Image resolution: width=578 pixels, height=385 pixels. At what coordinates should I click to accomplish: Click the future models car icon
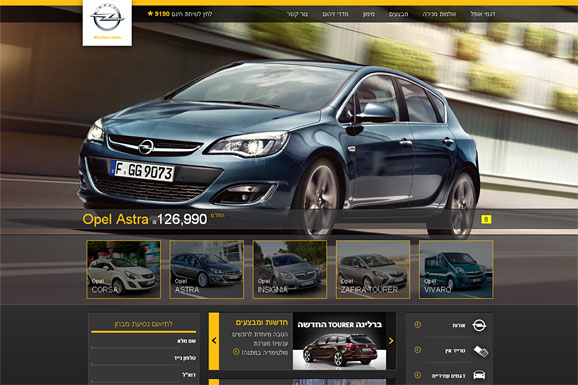pyautogui.click(x=479, y=375)
